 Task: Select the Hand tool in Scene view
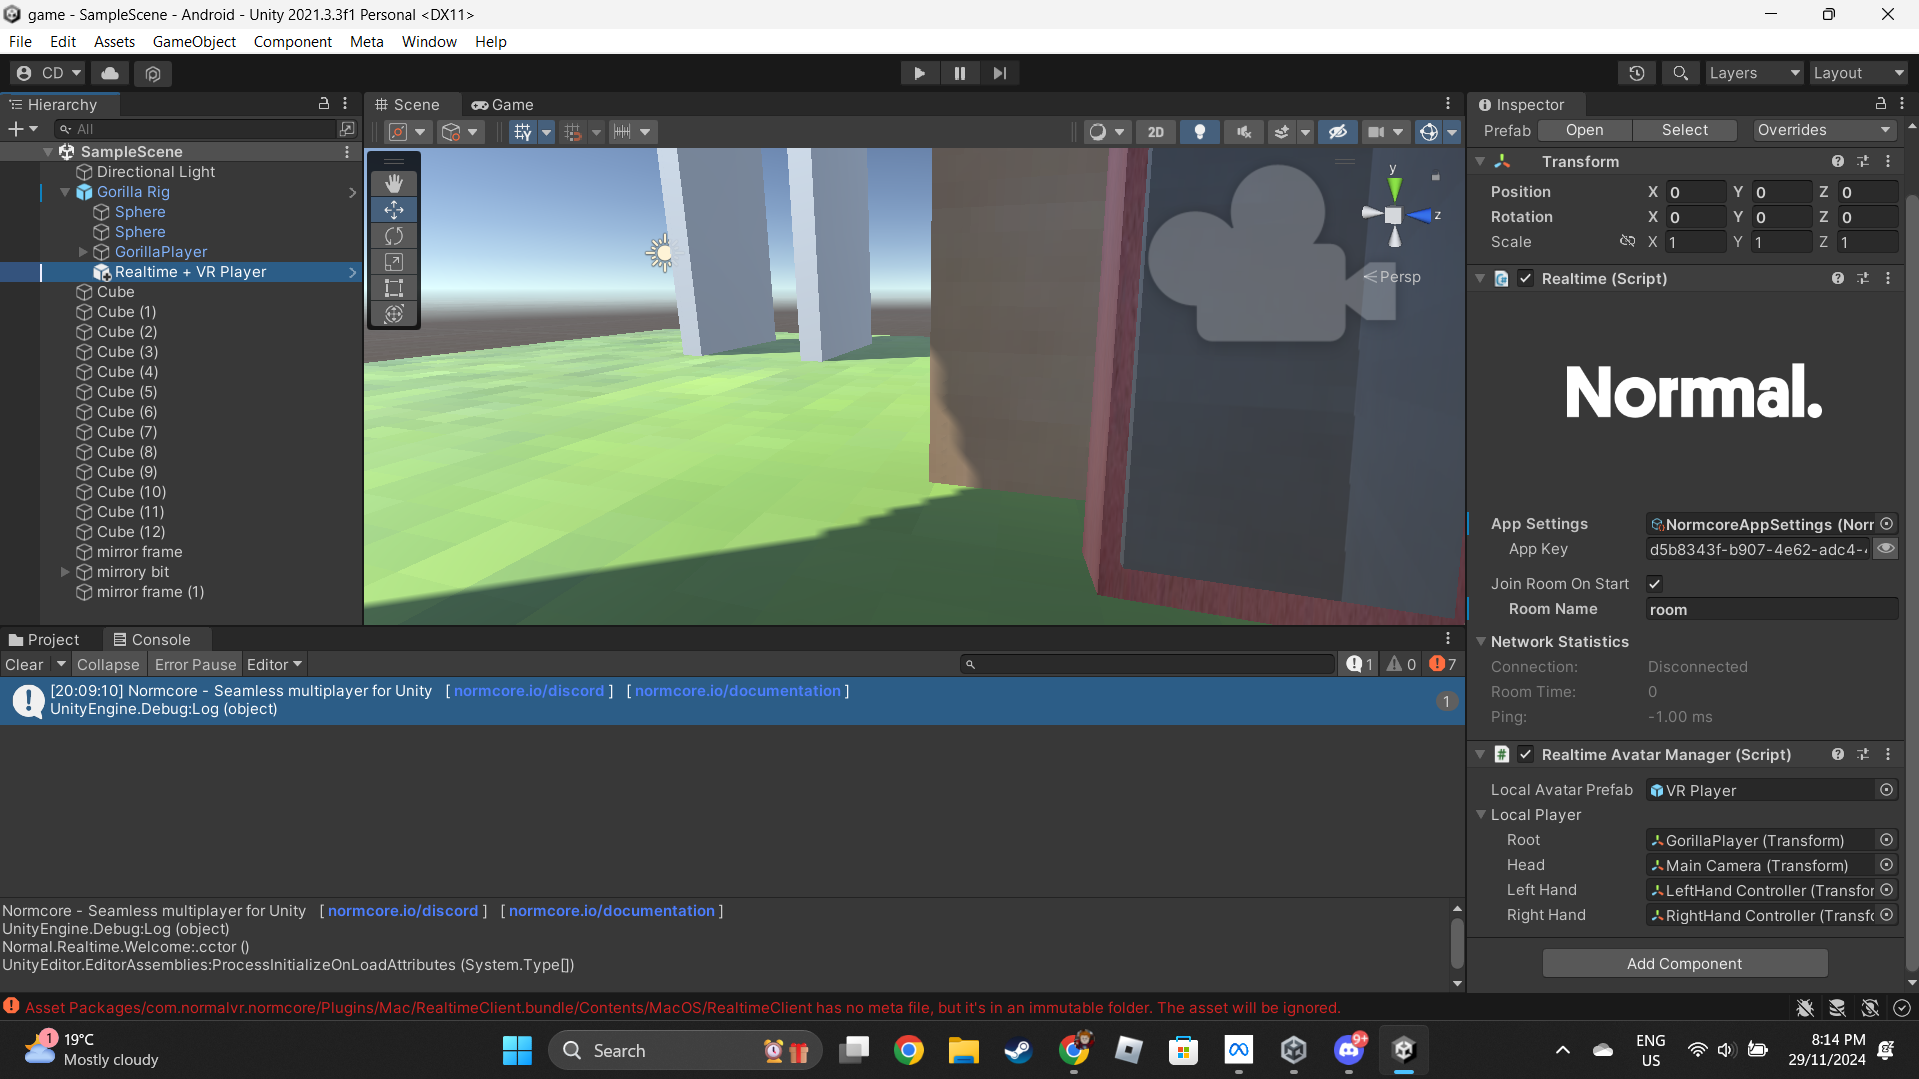coord(394,183)
